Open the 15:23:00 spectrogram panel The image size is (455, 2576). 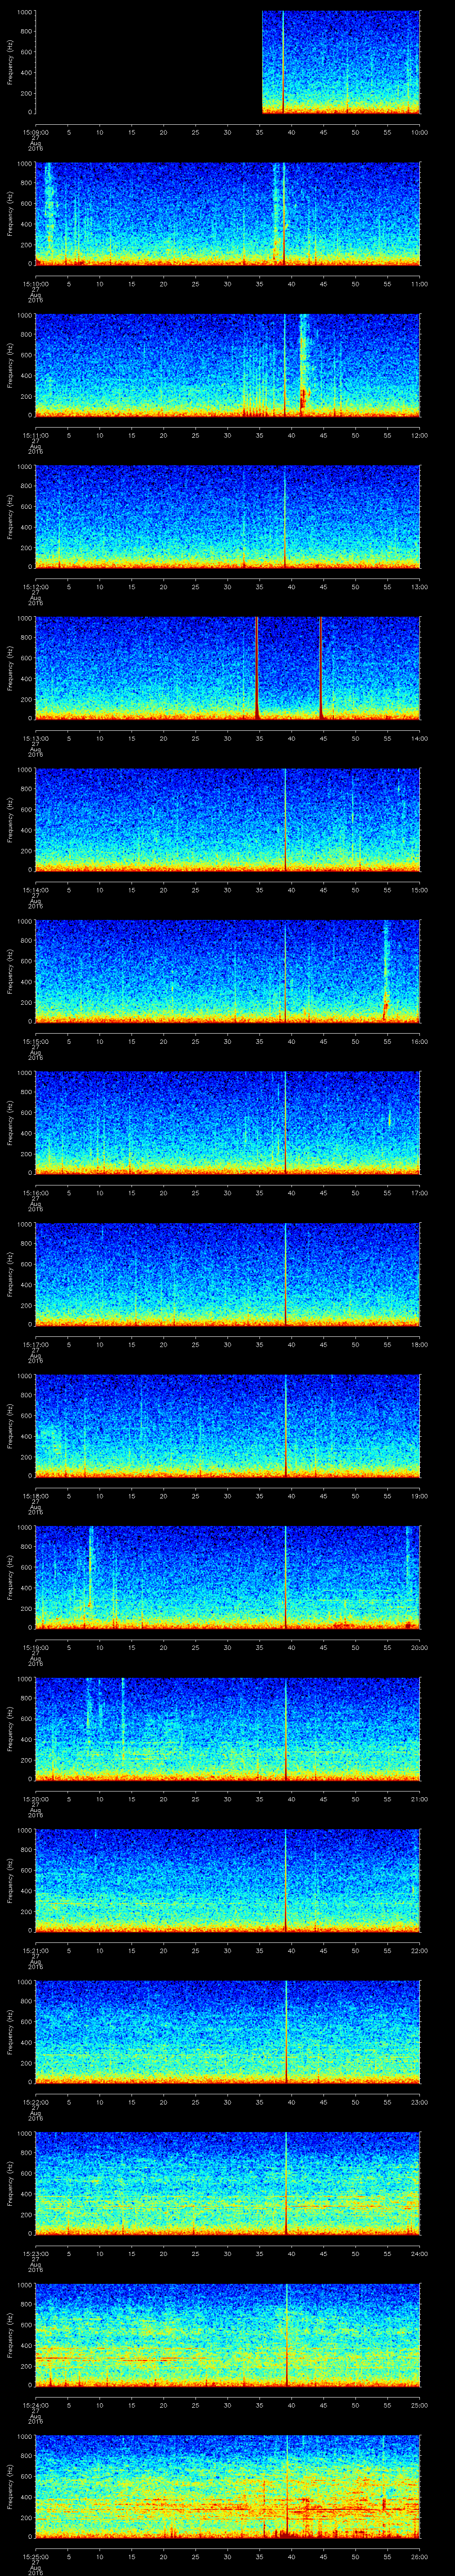[x=228, y=2183]
